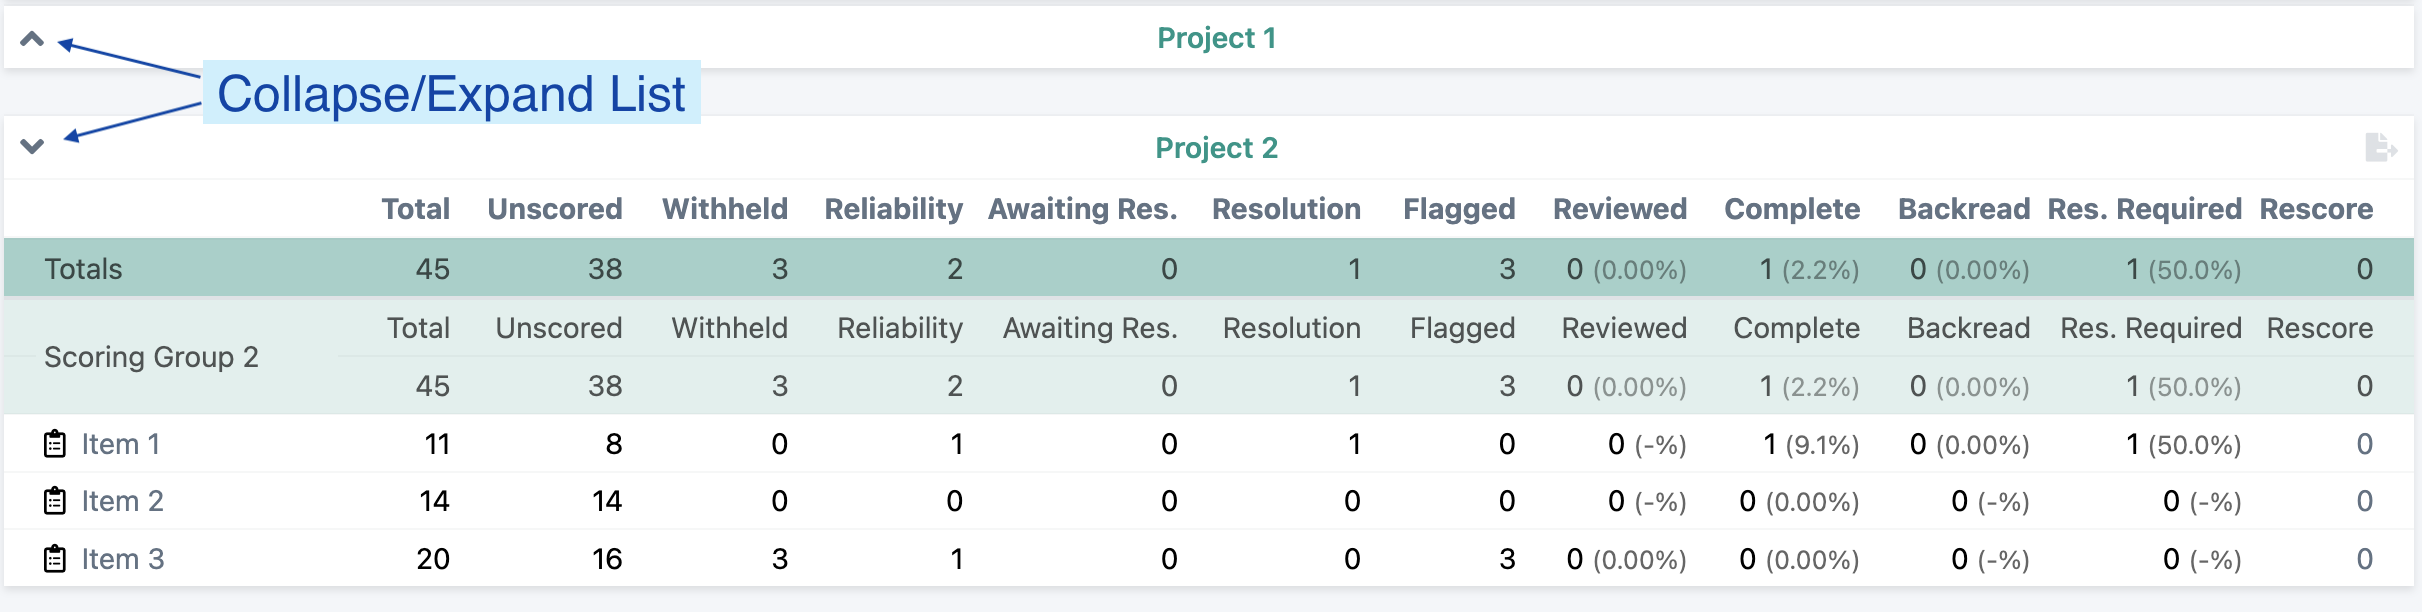Click Item 1 rescore count
This screenshot has width=2422, height=612.
tap(2364, 444)
